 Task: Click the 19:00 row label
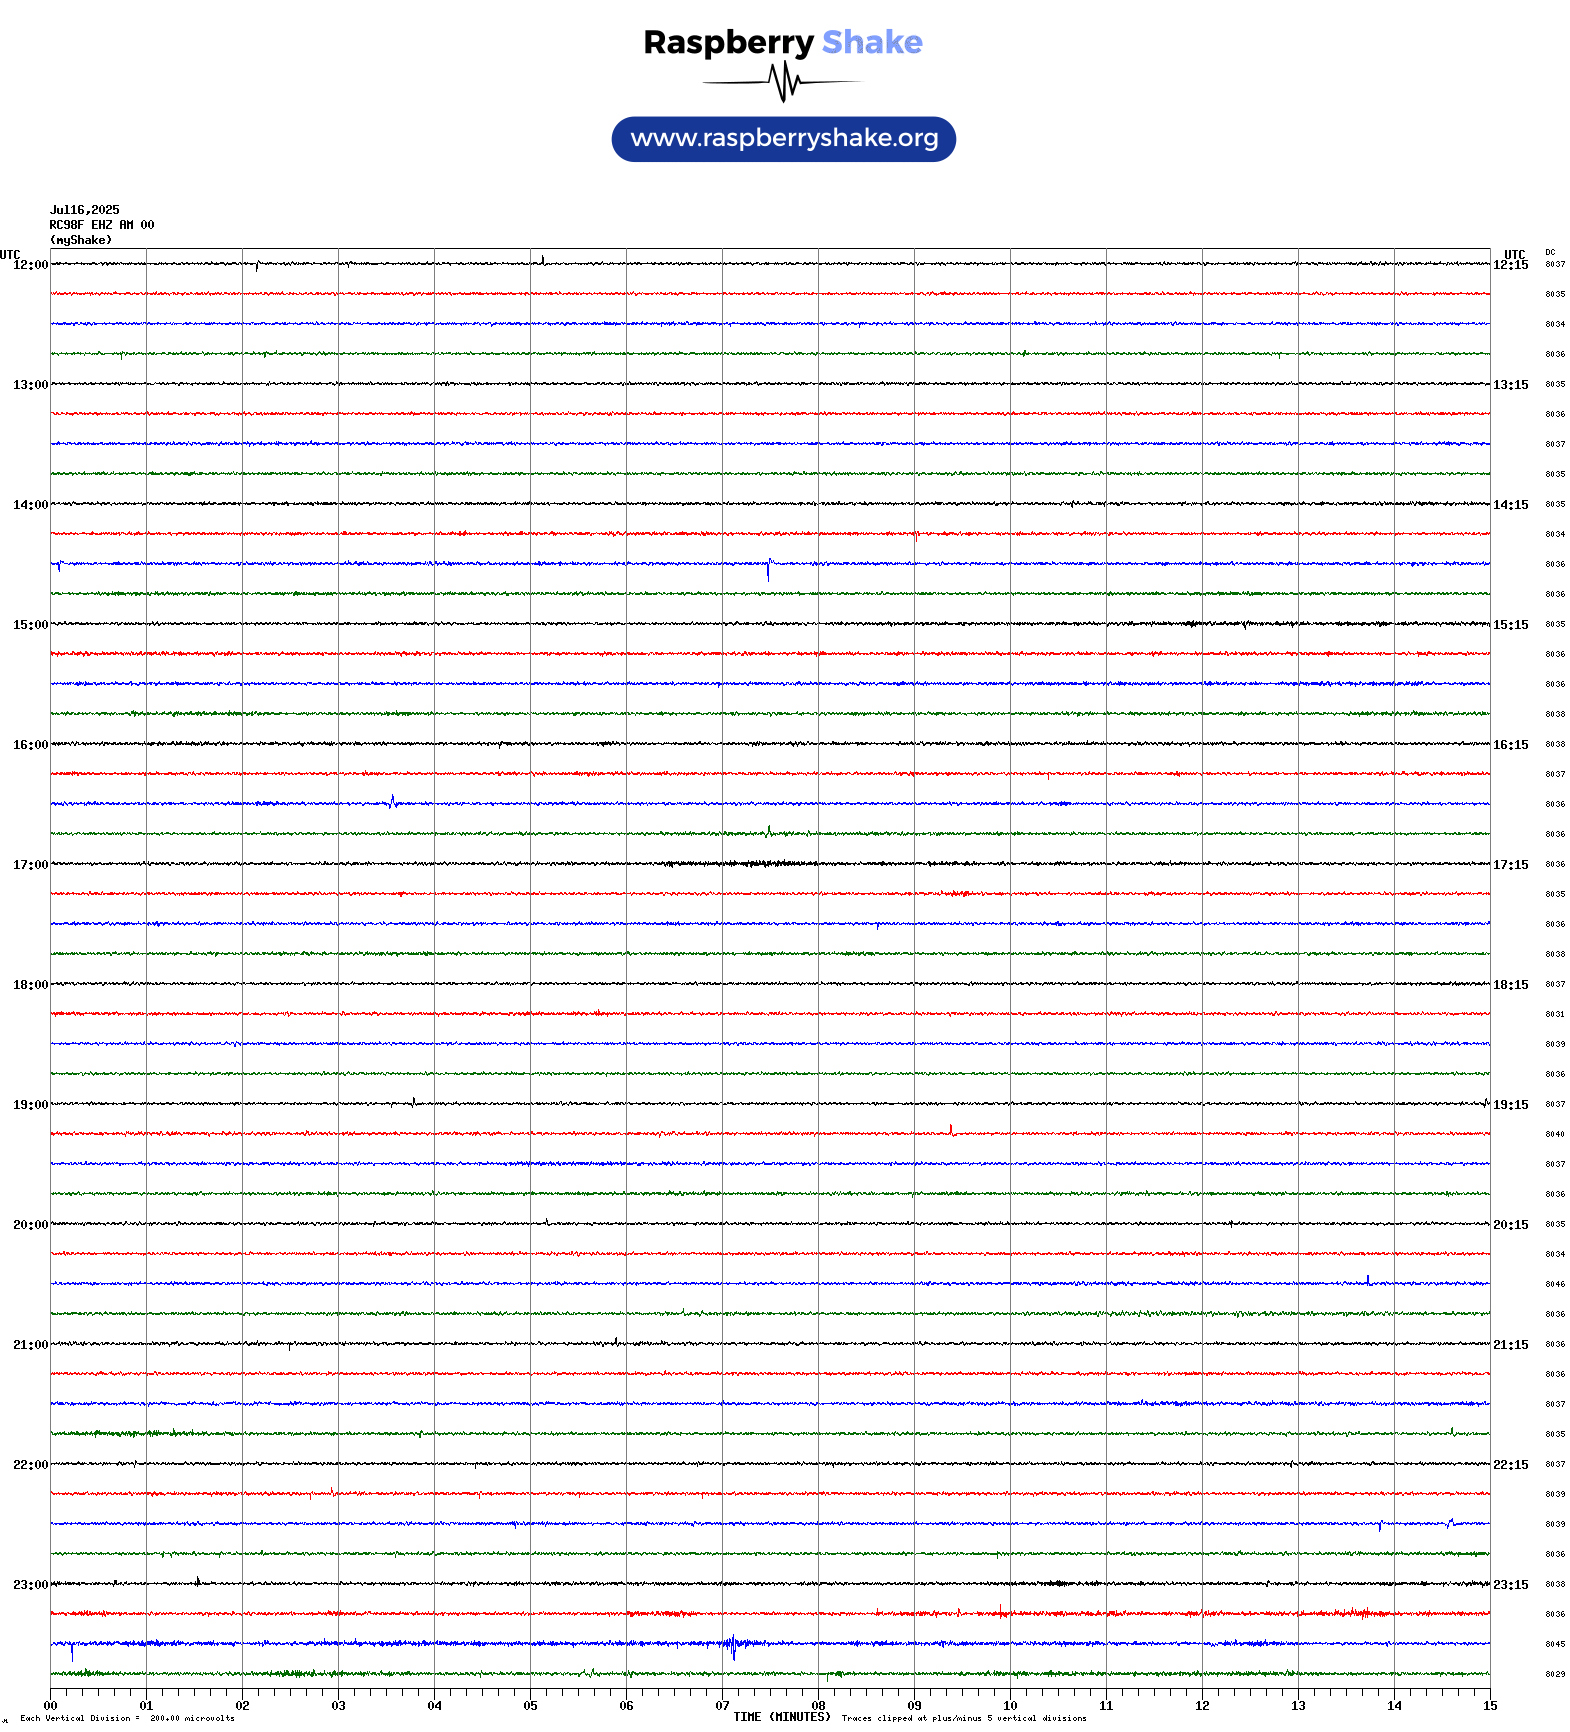[x=30, y=1105]
